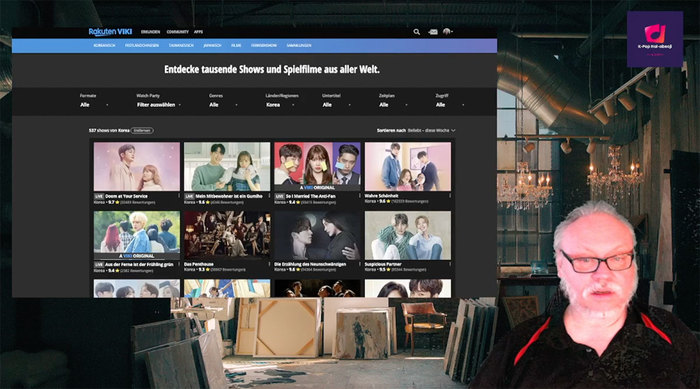Viewport: 700px width, 389px height.
Task: Click the Entfernen filter chip button
Action: coord(142,130)
